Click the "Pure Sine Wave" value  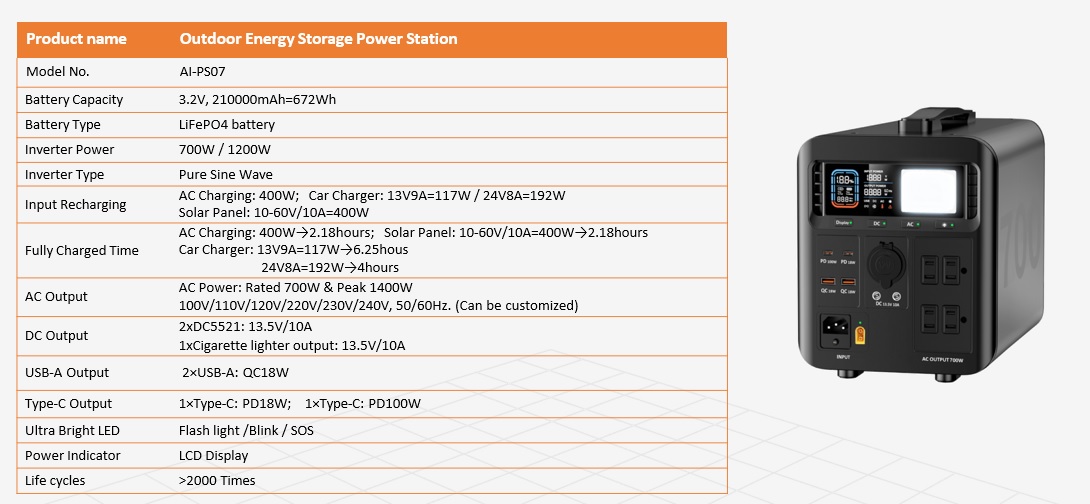click(x=225, y=174)
